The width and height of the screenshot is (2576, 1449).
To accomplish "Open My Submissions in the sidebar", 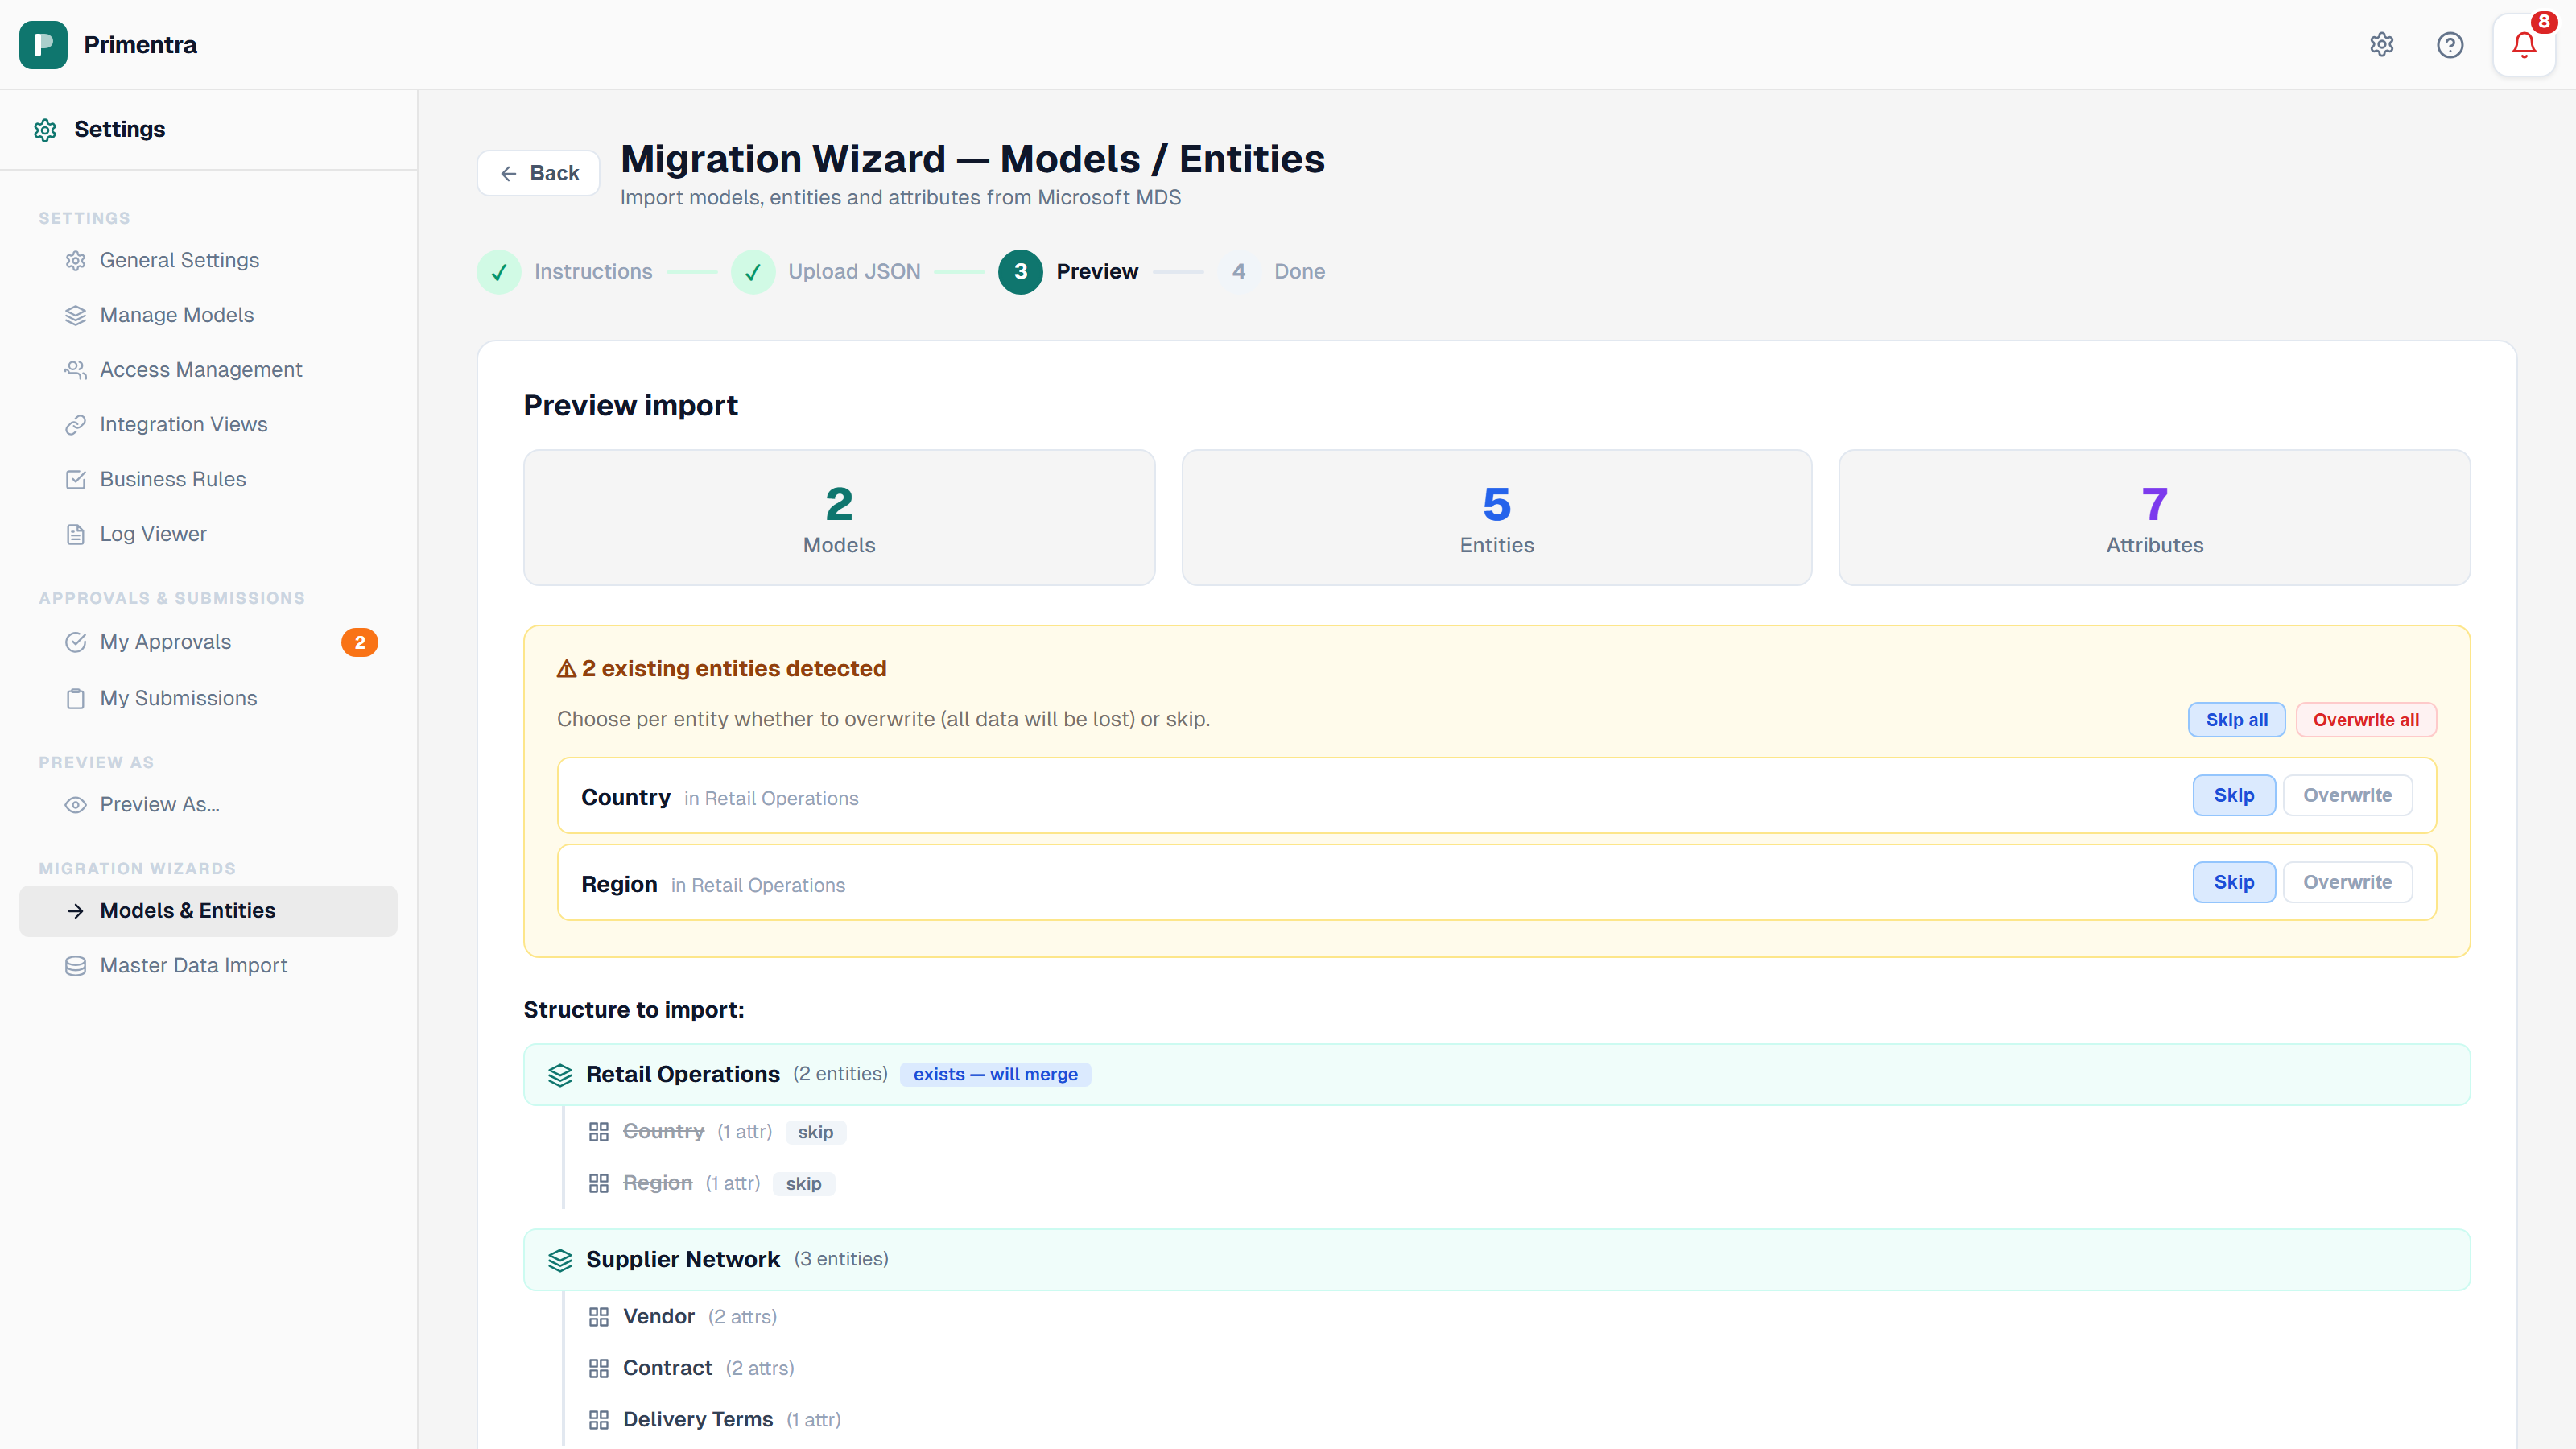I will point(208,699).
